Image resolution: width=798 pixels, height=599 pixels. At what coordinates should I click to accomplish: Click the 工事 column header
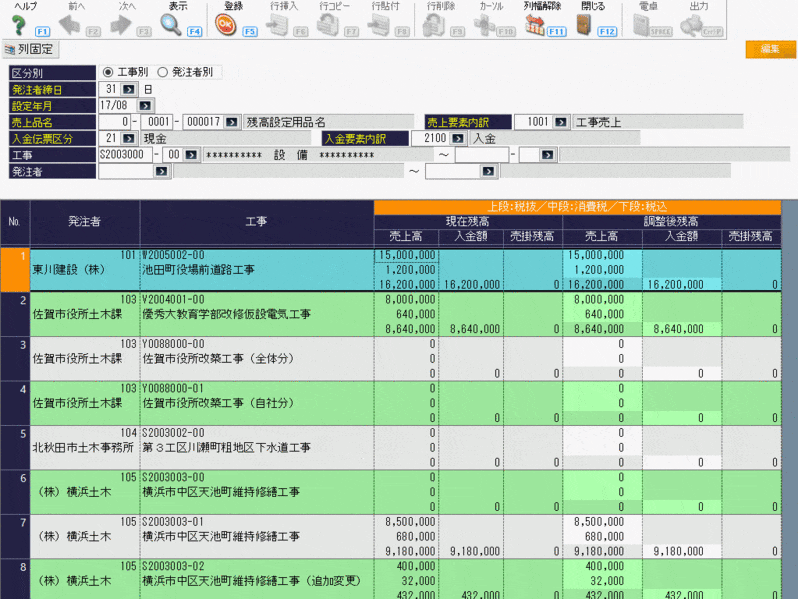[x=256, y=222]
